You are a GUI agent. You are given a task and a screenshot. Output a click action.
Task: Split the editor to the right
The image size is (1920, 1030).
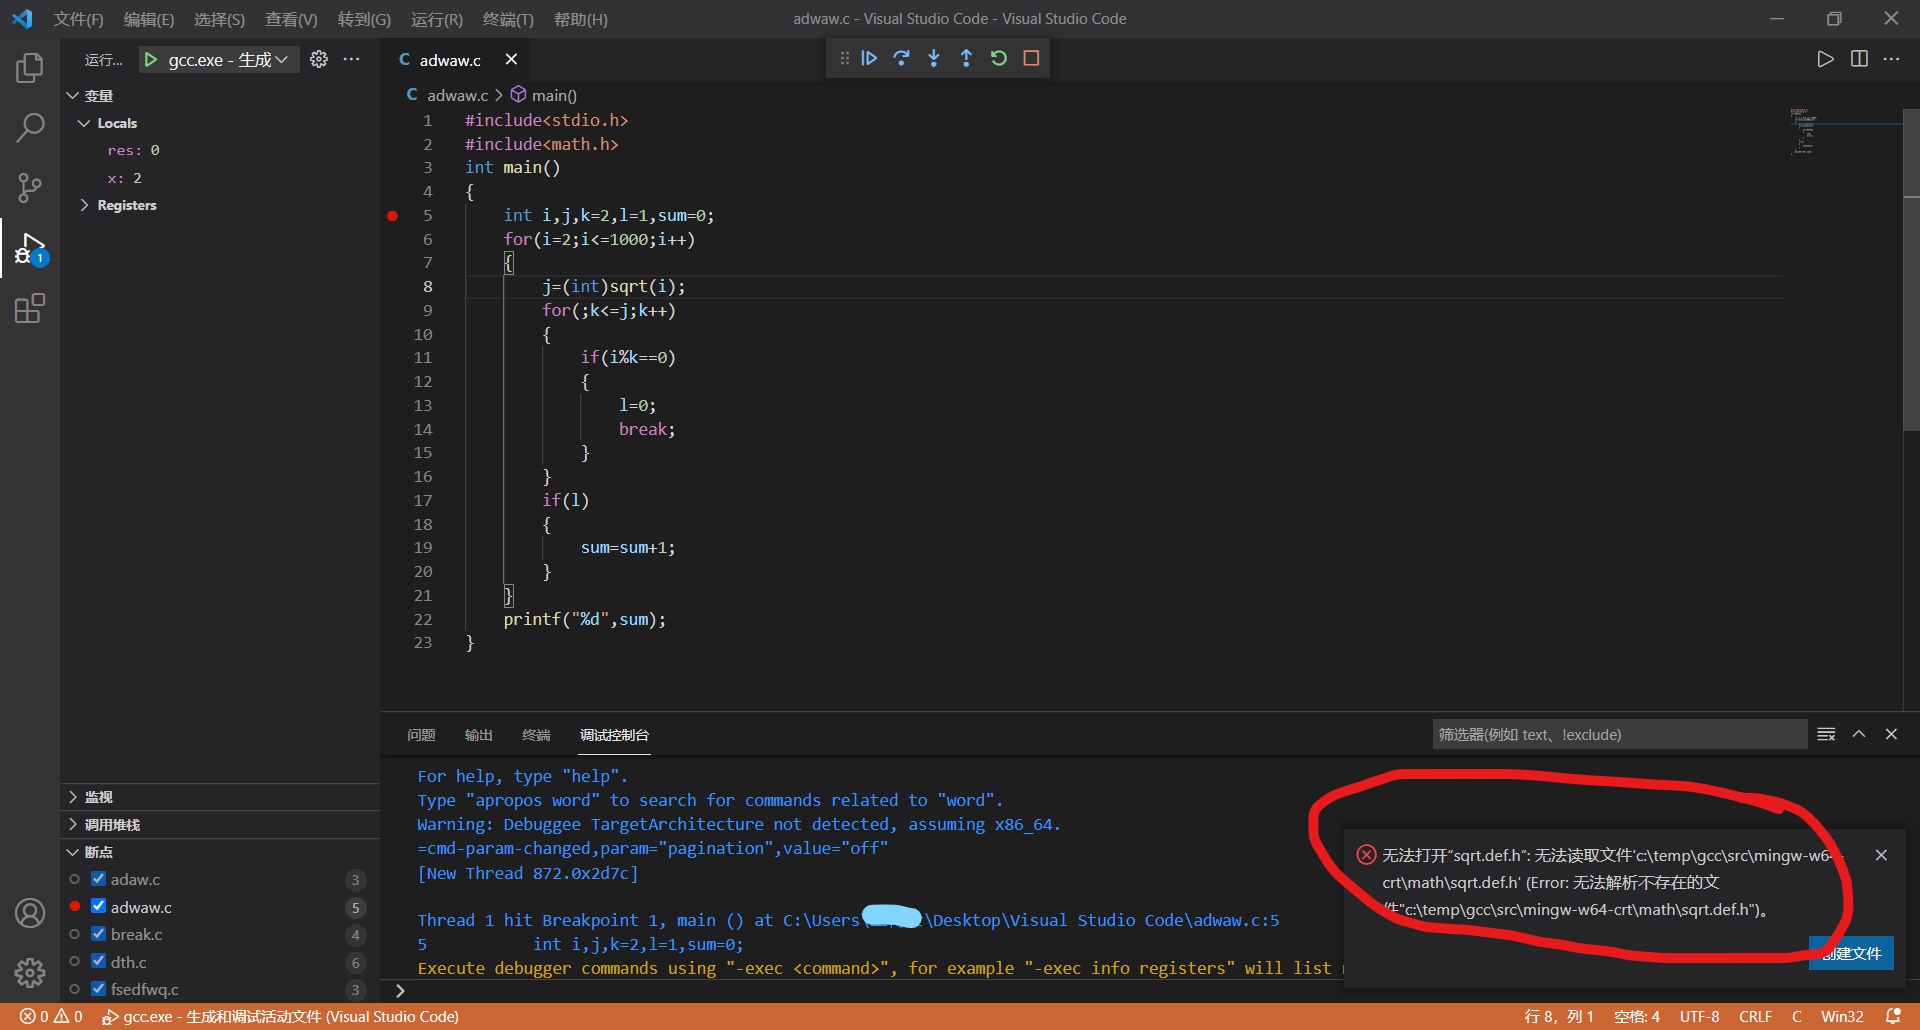1859,59
